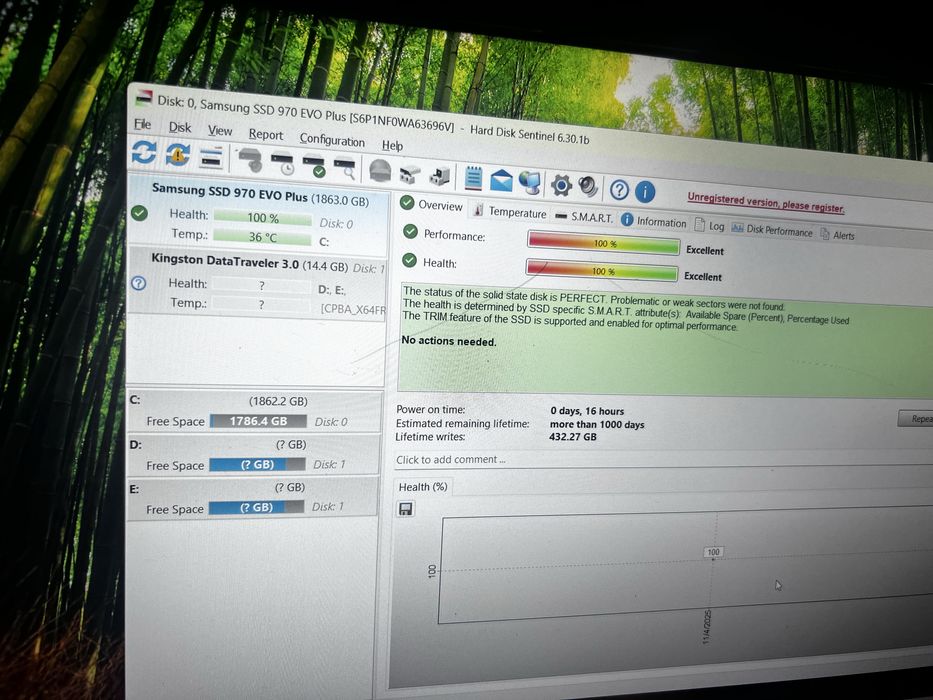Open the notepad report toolbar icon
The image size is (933, 700).
(474, 178)
